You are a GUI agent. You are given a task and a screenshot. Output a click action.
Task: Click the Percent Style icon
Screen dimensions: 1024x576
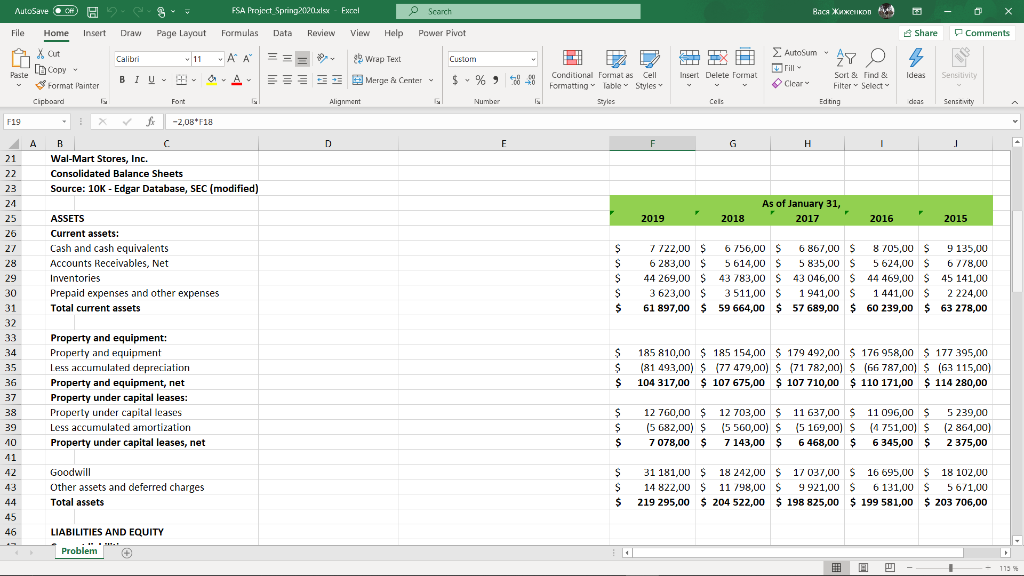coord(480,80)
